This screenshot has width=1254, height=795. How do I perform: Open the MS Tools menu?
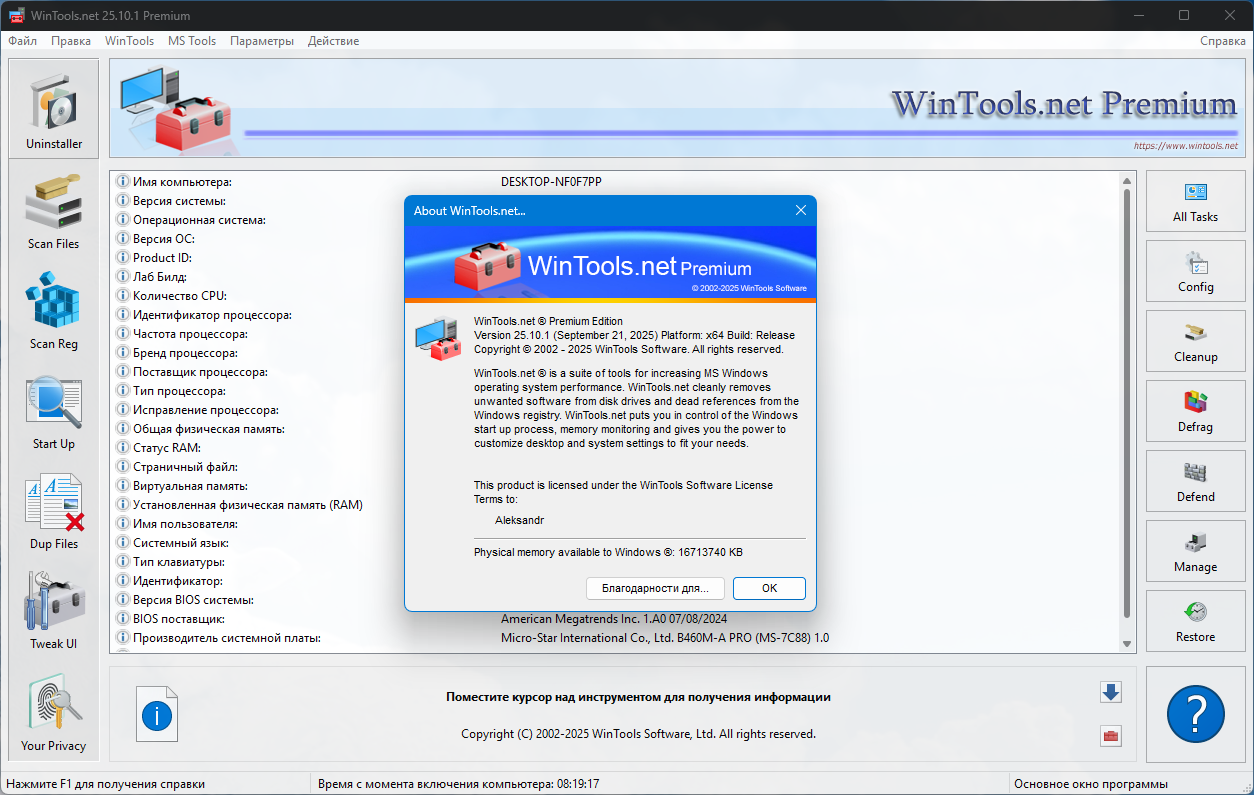[x=191, y=41]
